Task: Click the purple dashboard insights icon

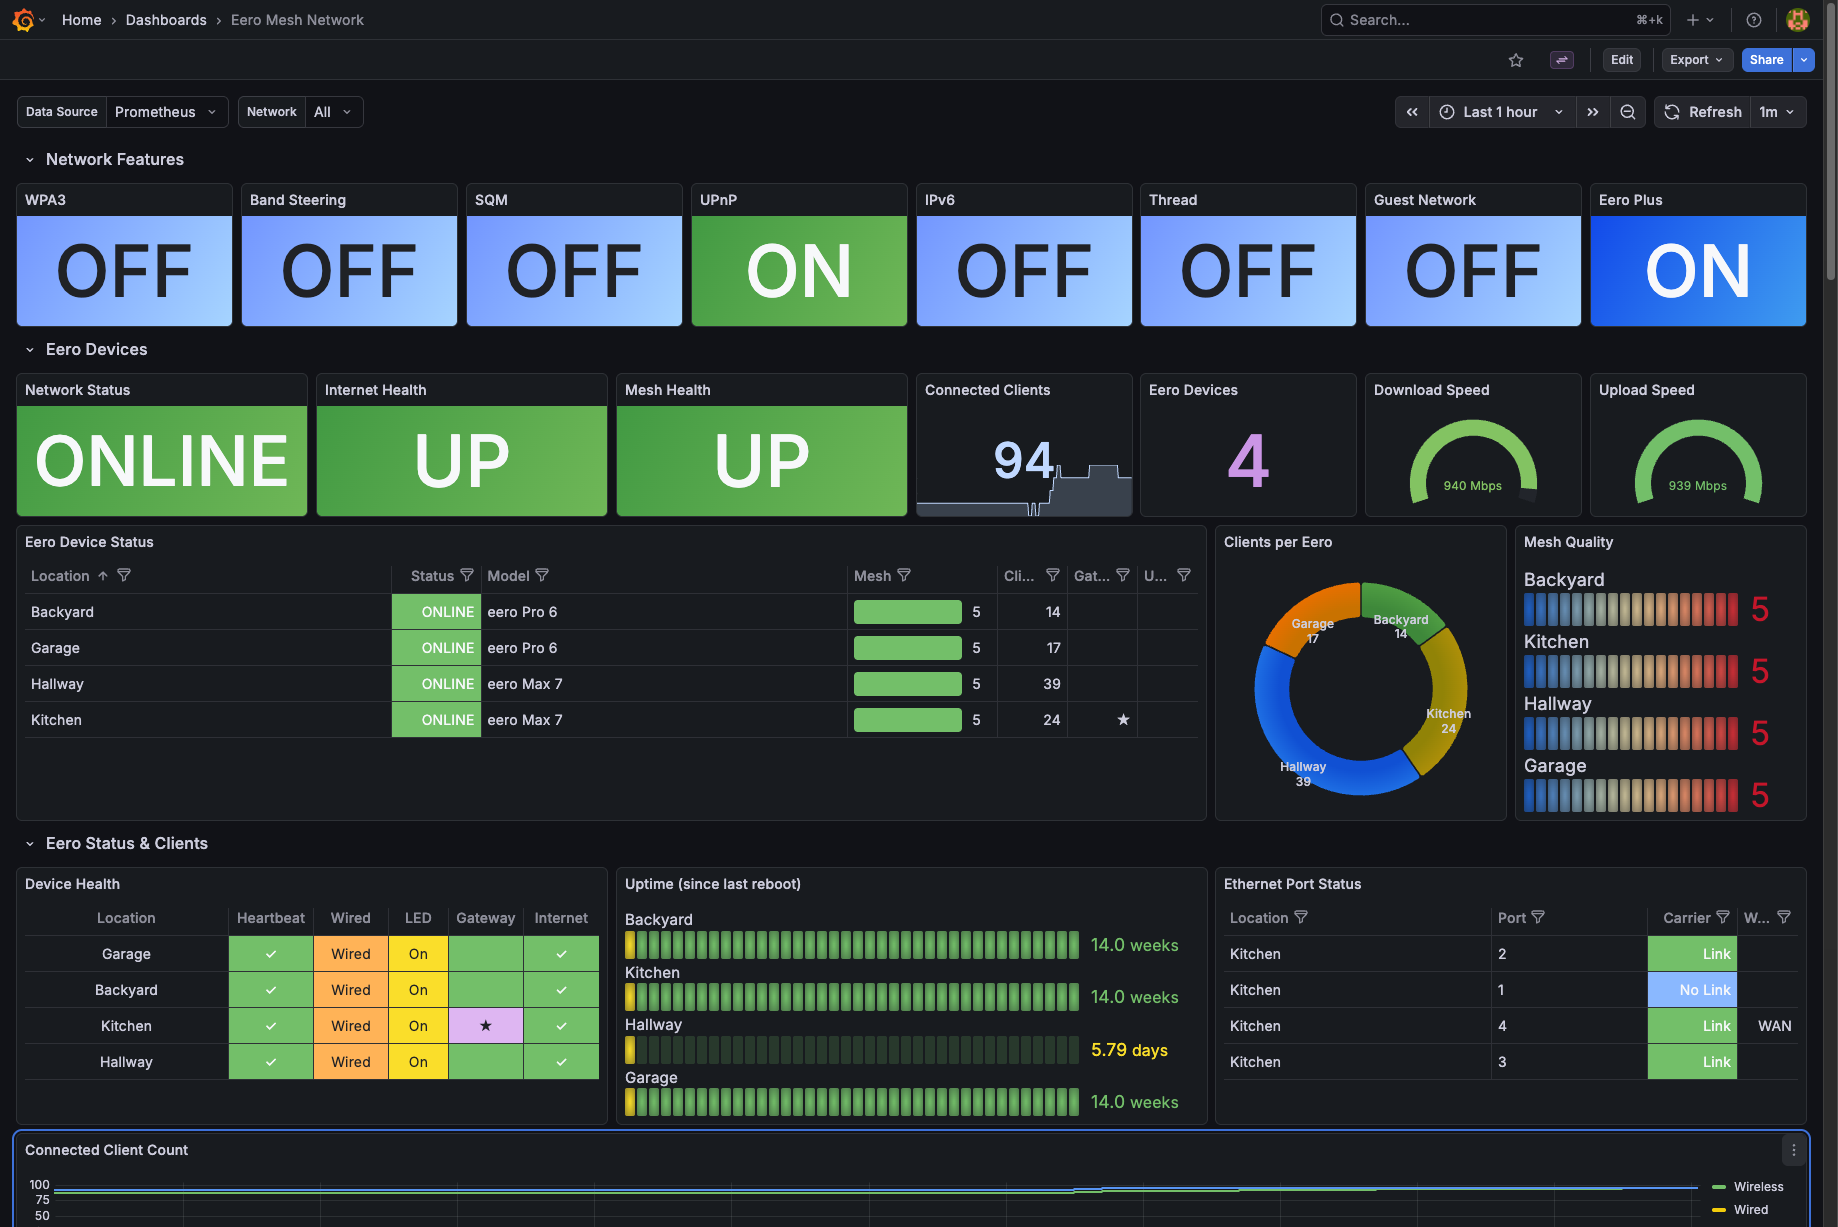Action: tap(1562, 60)
